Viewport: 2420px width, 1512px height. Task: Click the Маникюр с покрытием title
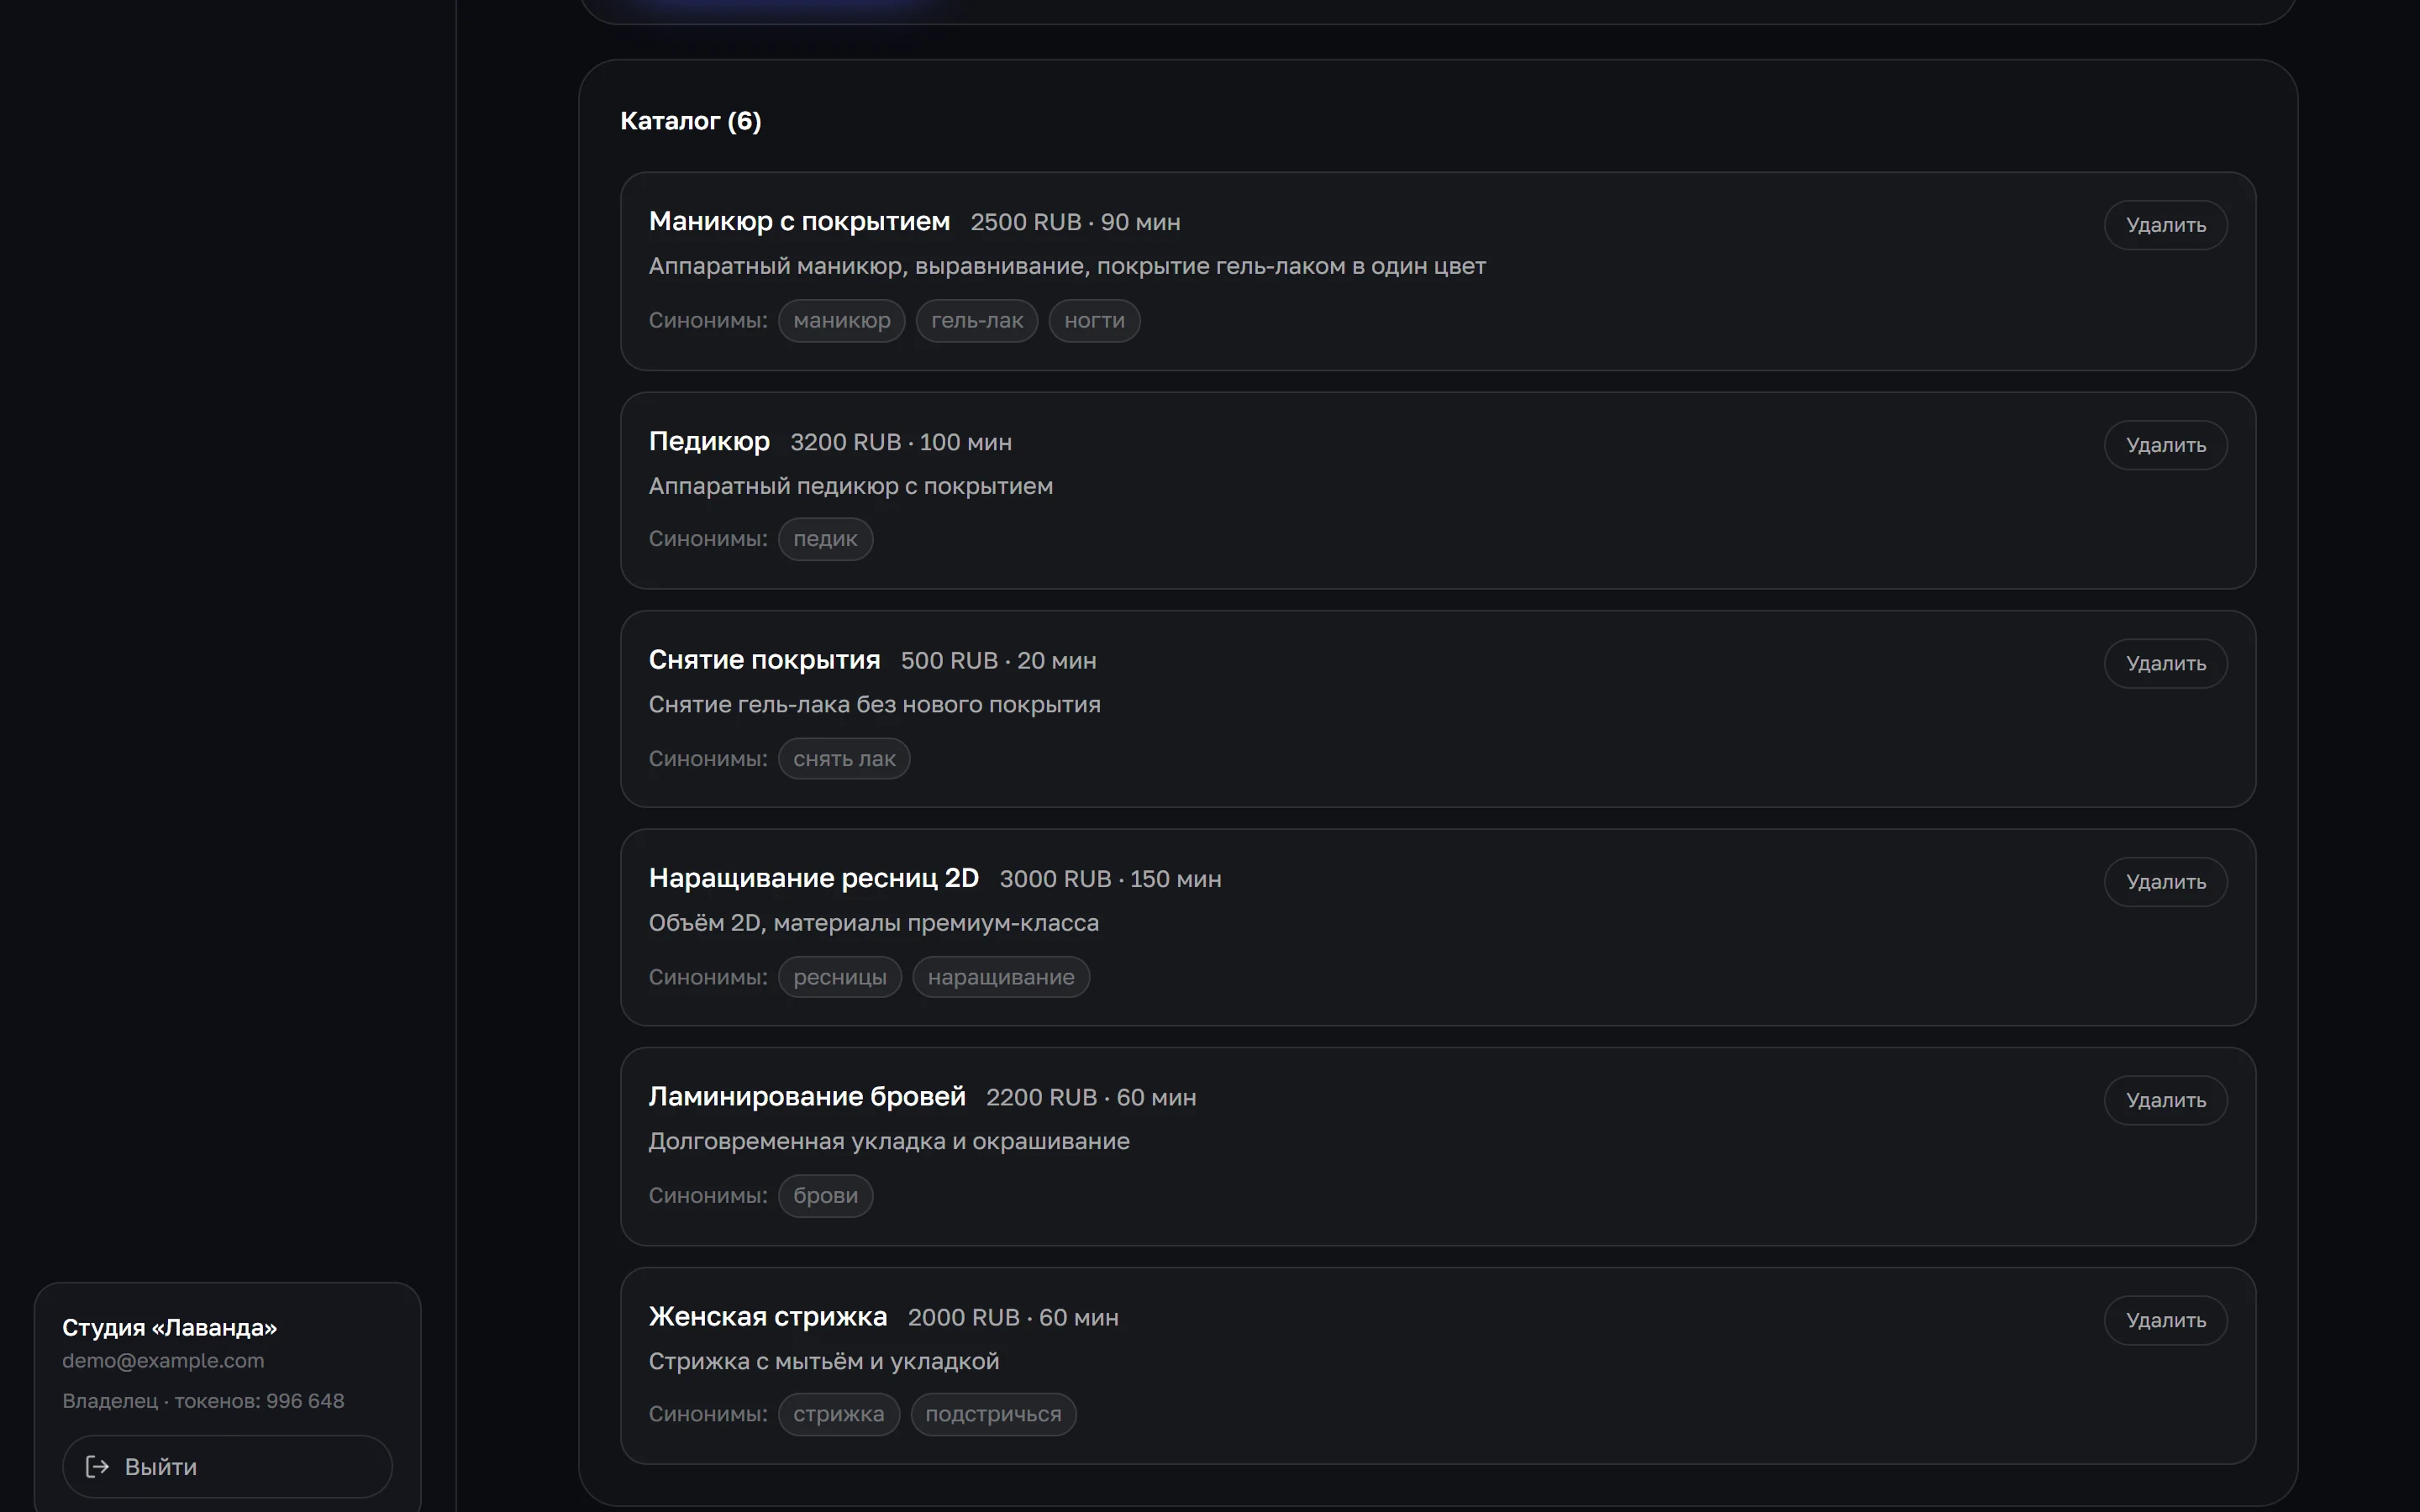click(x=799, y=221)
